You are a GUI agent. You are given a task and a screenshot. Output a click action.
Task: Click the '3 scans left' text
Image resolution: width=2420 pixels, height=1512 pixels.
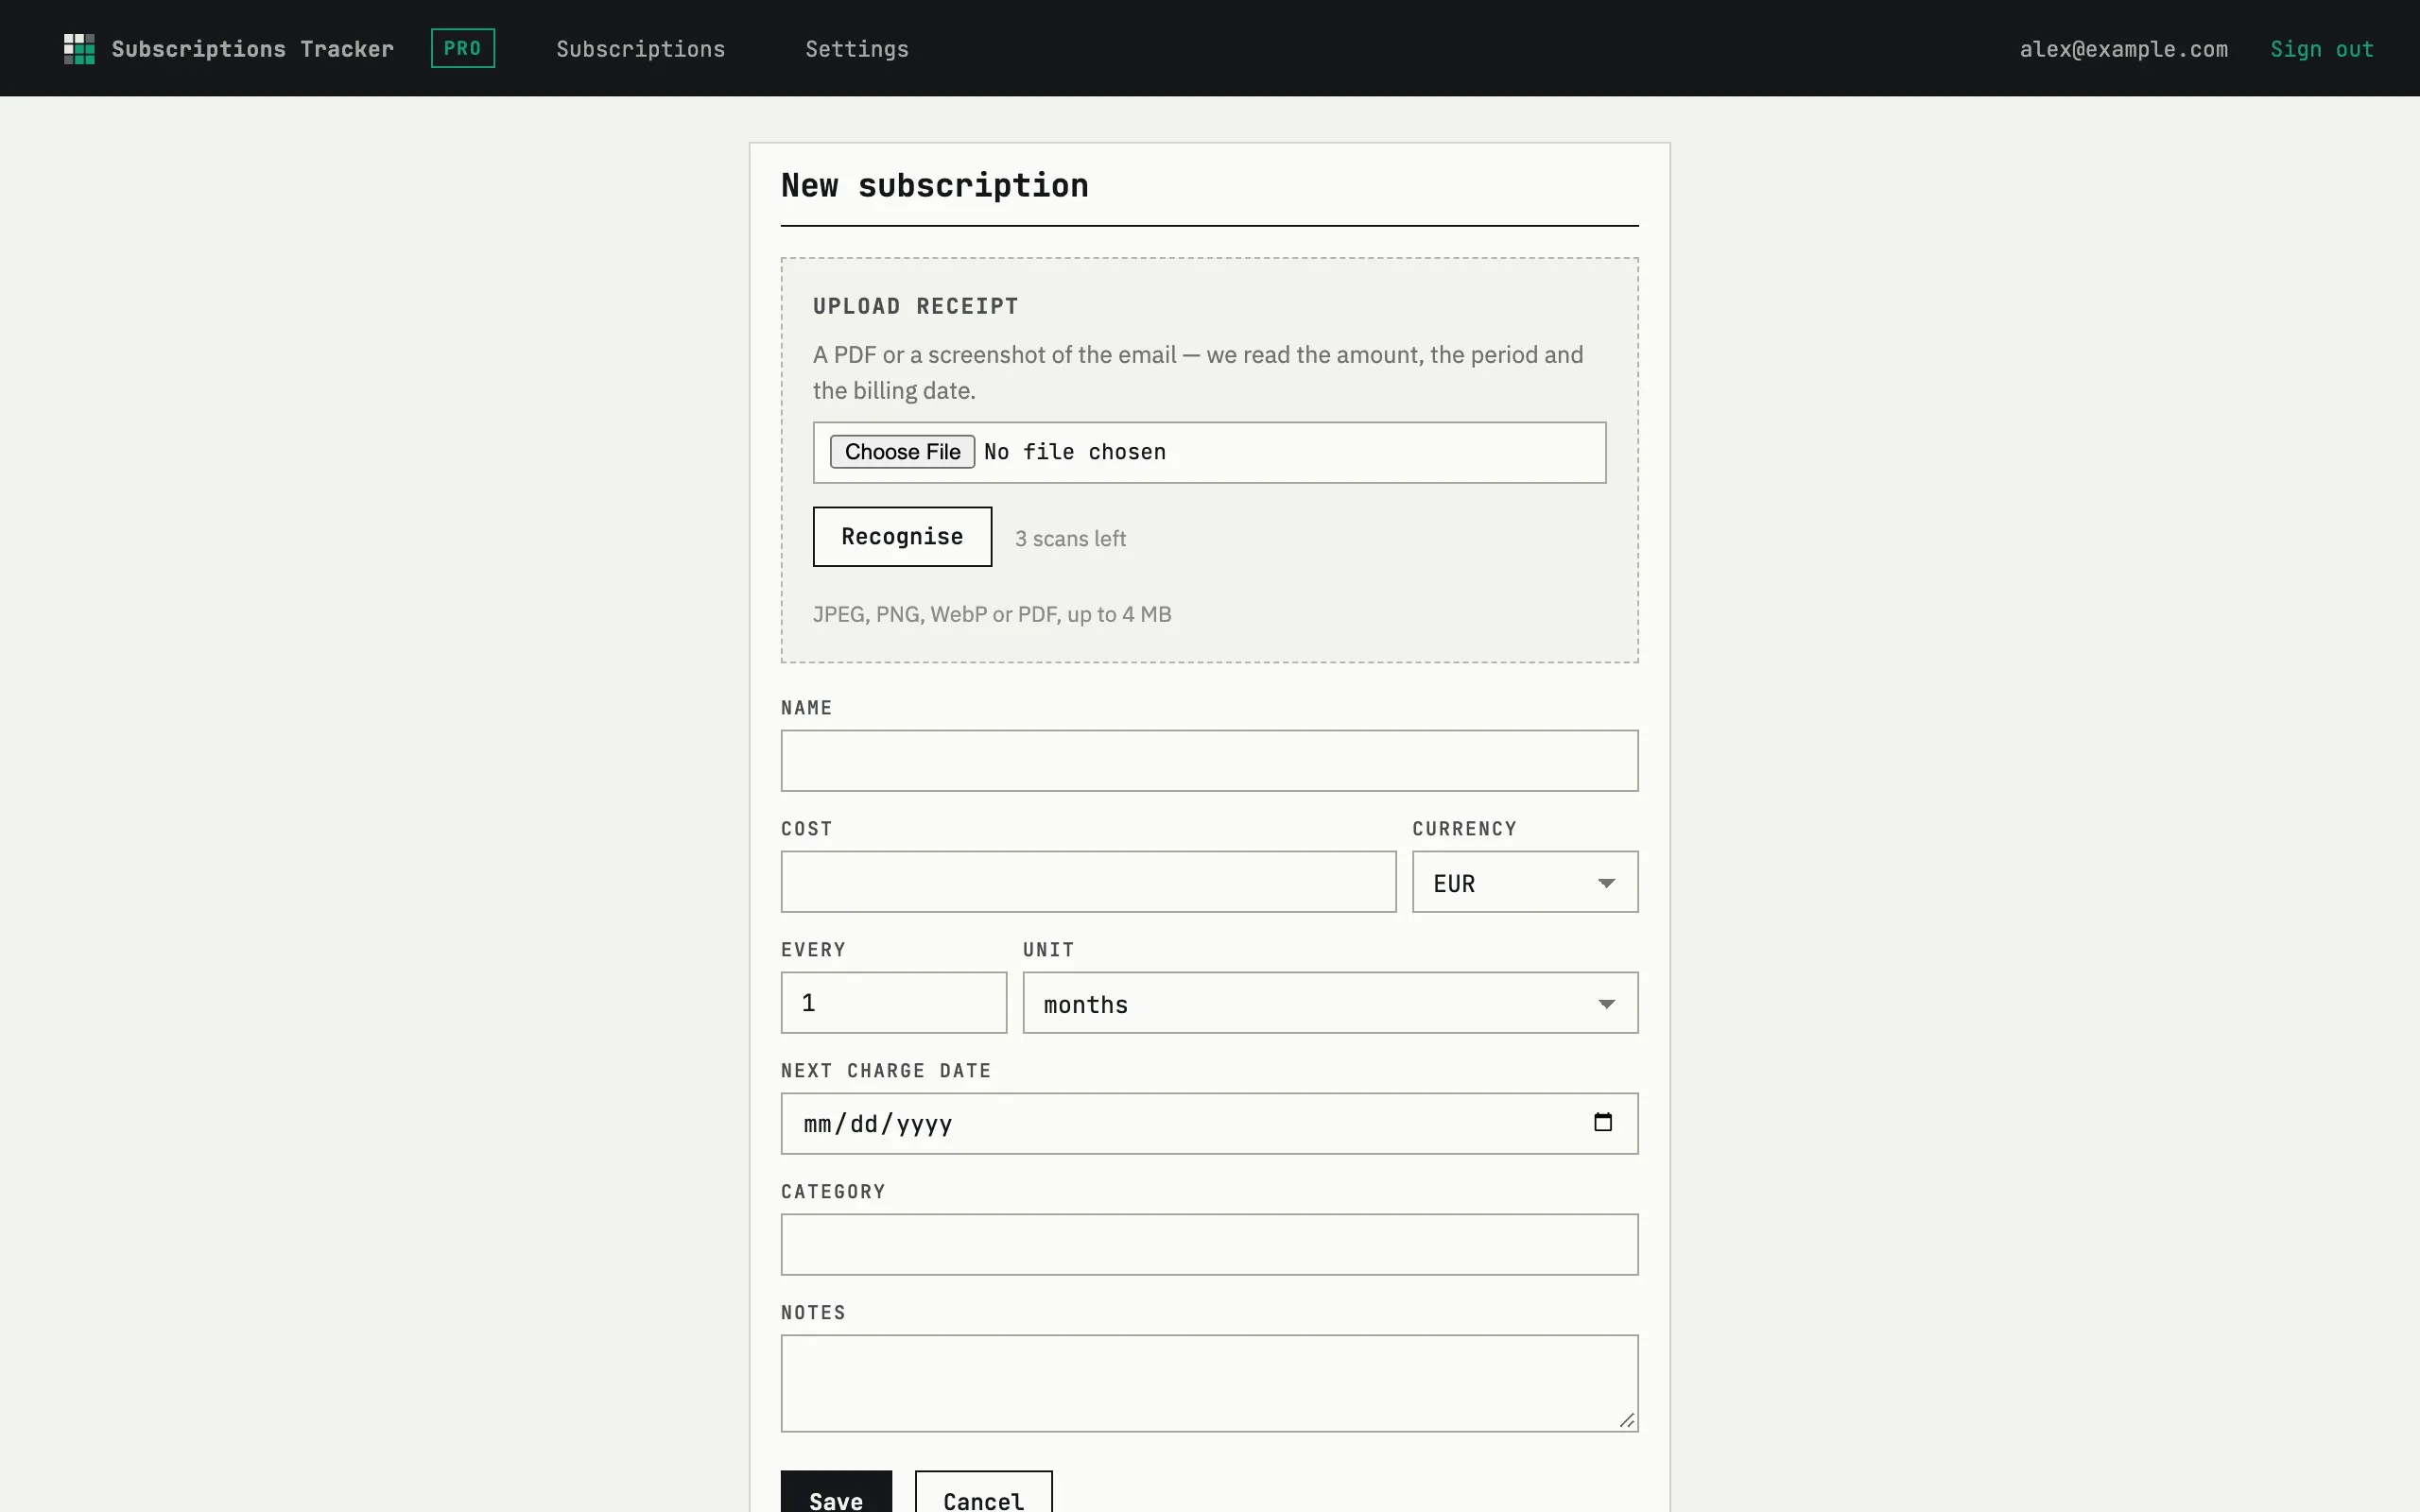coord(1070,539)
